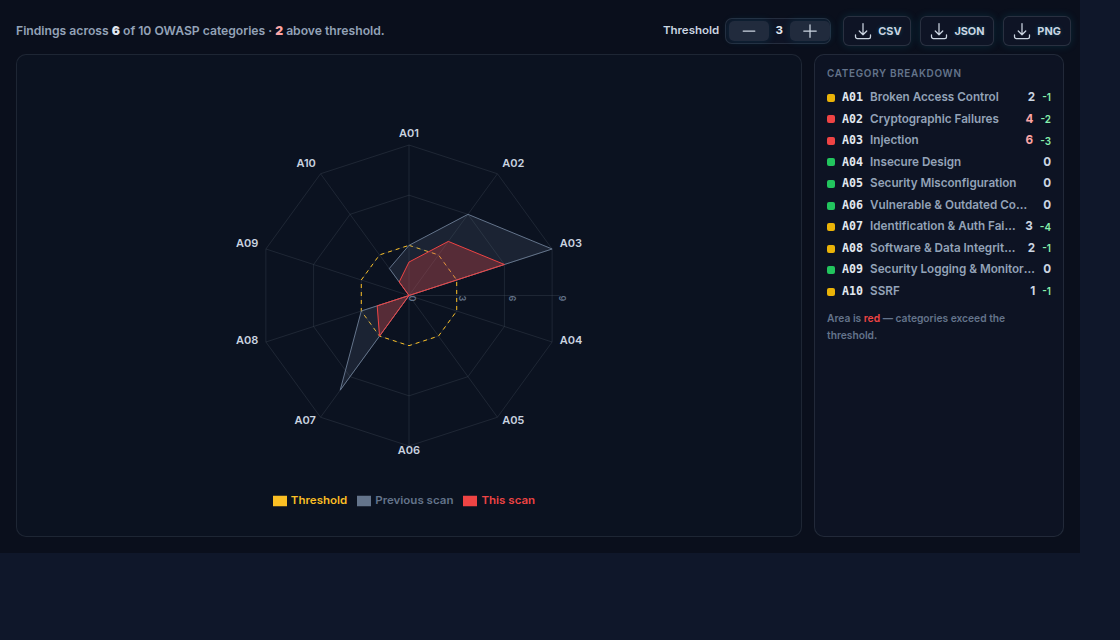Select A05 Security Misconfiguration row
Screen dimensions: 1120x640
pos(939,184)
